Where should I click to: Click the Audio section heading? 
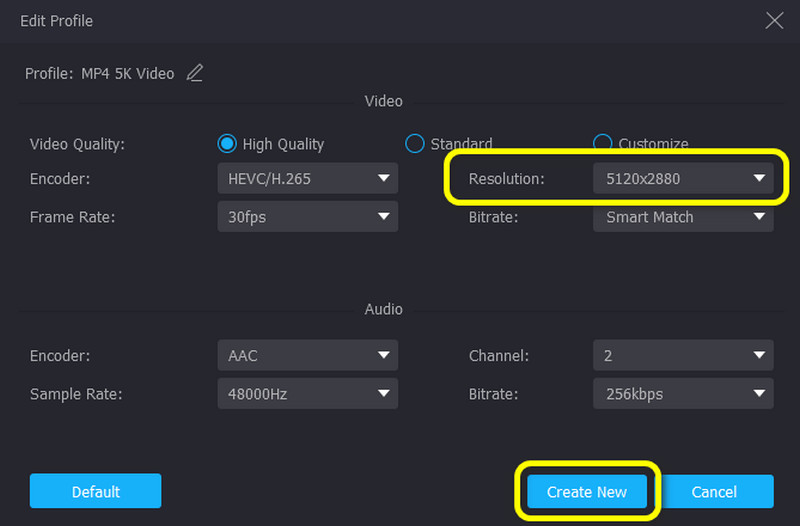pos(383,310)
